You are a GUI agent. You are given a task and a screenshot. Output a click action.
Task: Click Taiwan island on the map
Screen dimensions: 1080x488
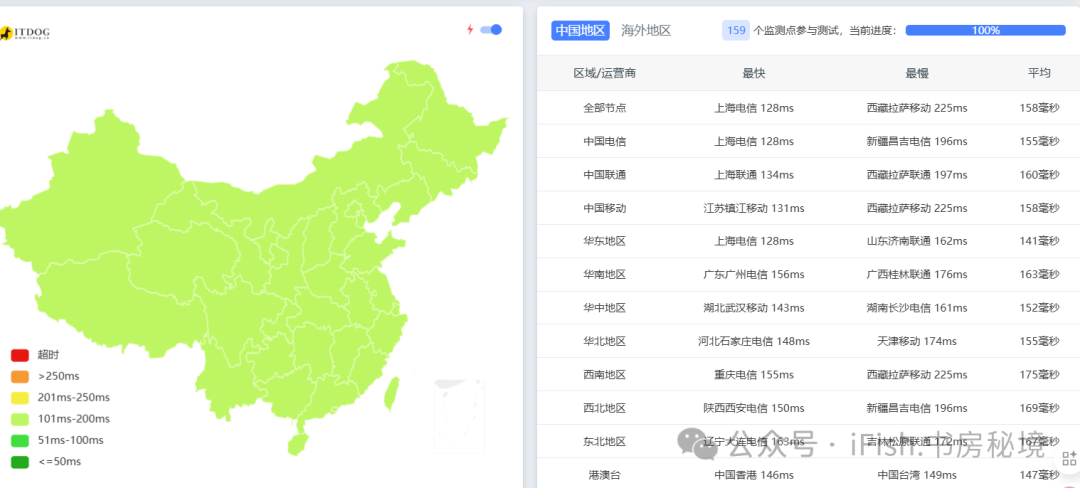tap(392, 393)
